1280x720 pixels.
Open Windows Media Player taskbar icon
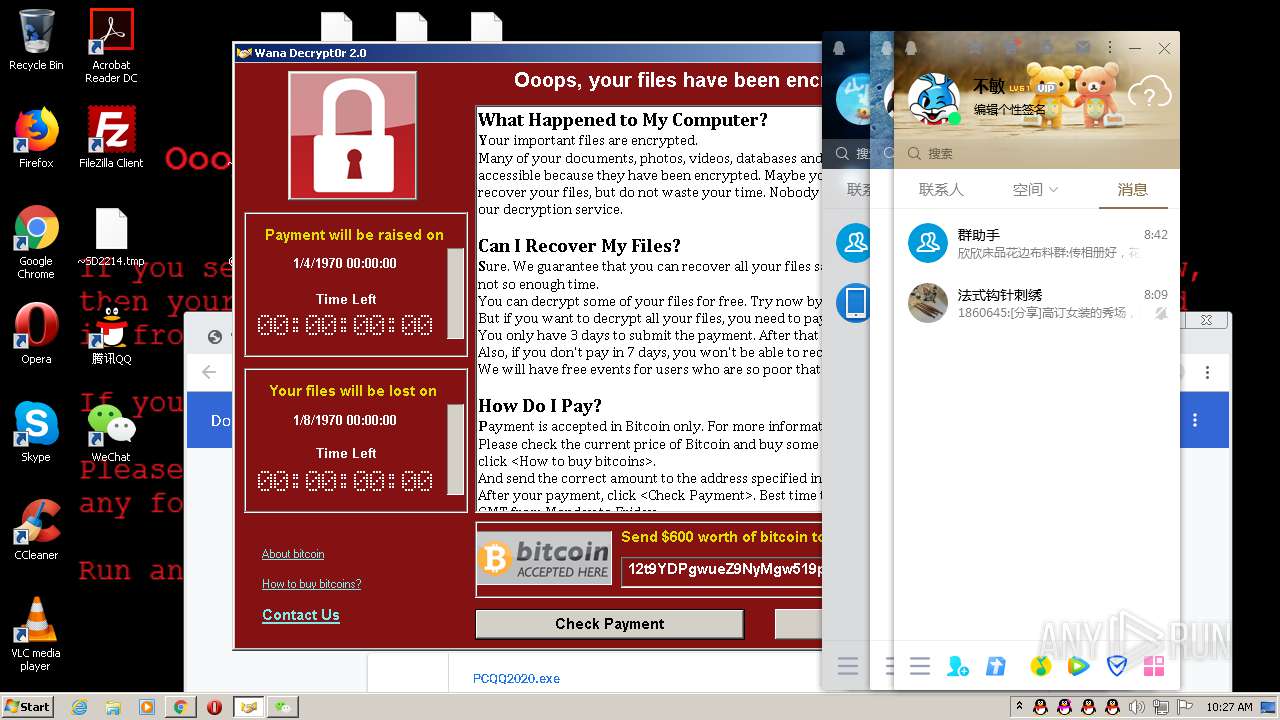point(147,707)
